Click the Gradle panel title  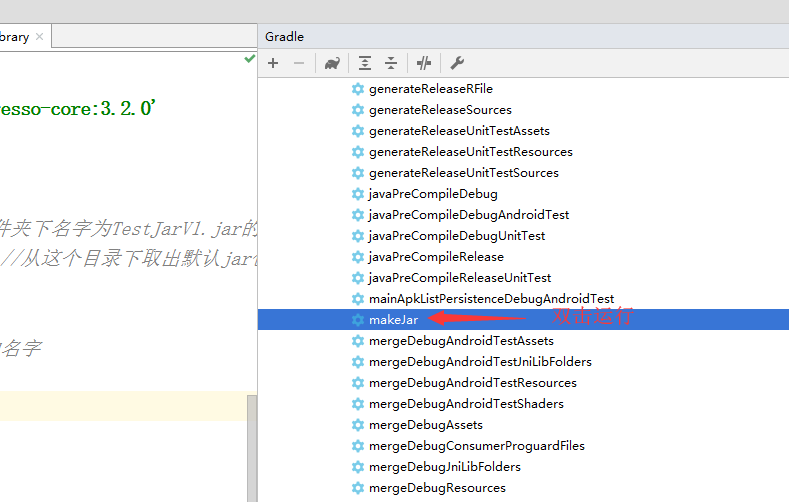[284, 37]
